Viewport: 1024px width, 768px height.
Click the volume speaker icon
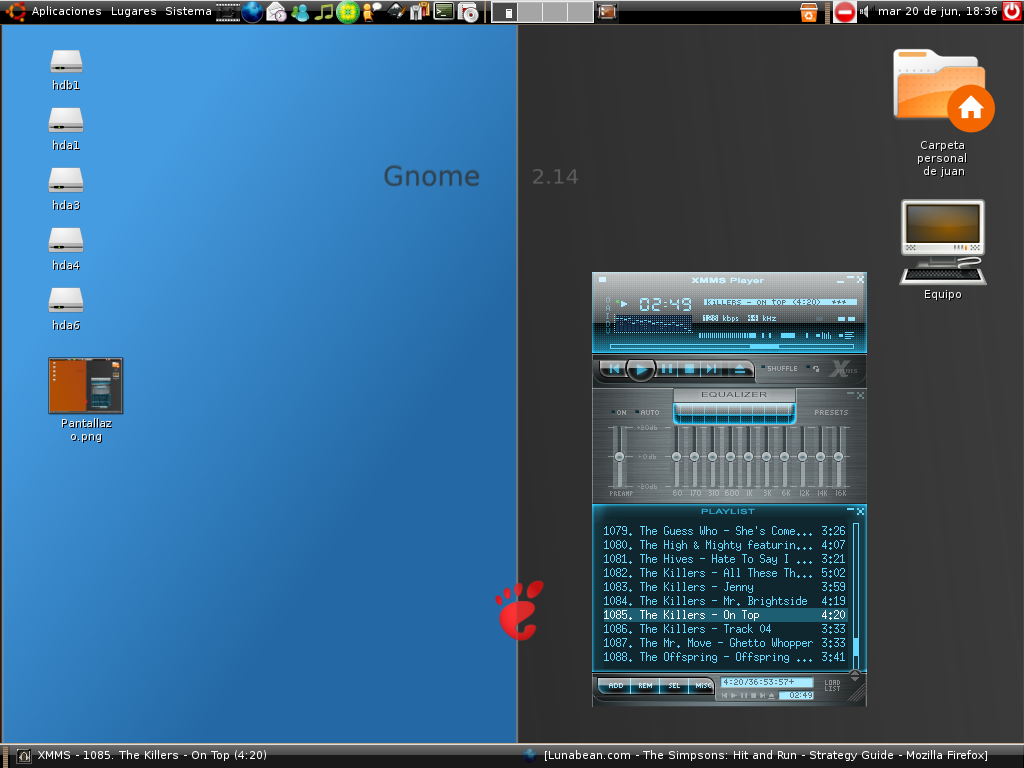[x=865, y=12]
